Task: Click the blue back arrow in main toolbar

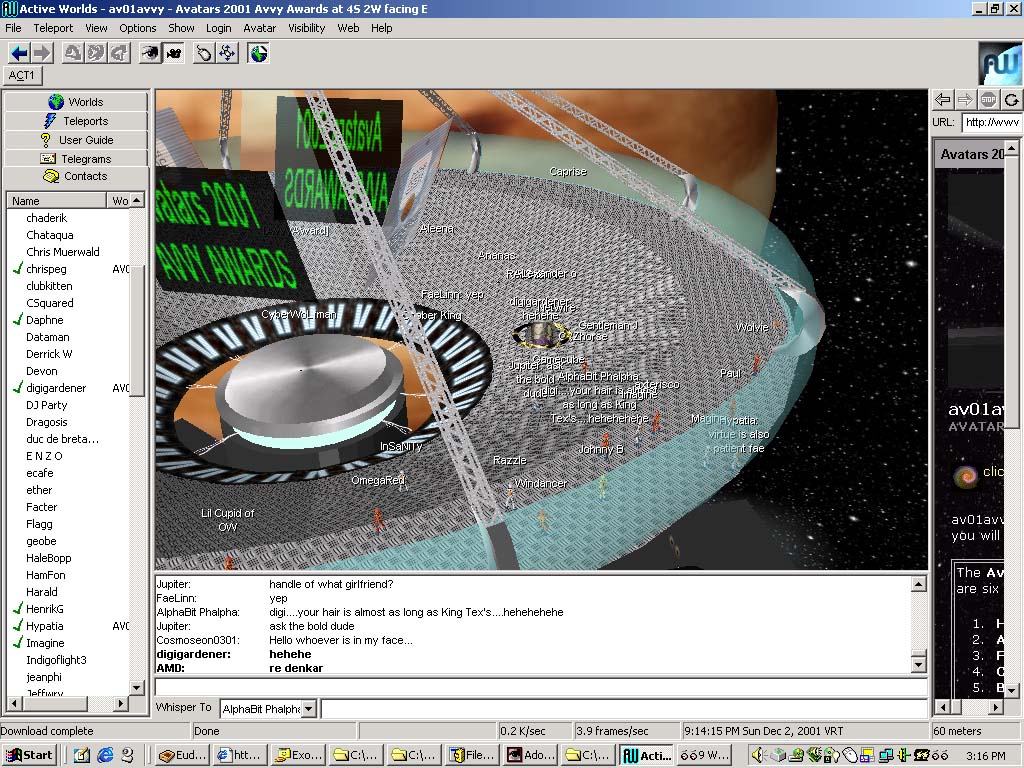Action: click(19, 53)
